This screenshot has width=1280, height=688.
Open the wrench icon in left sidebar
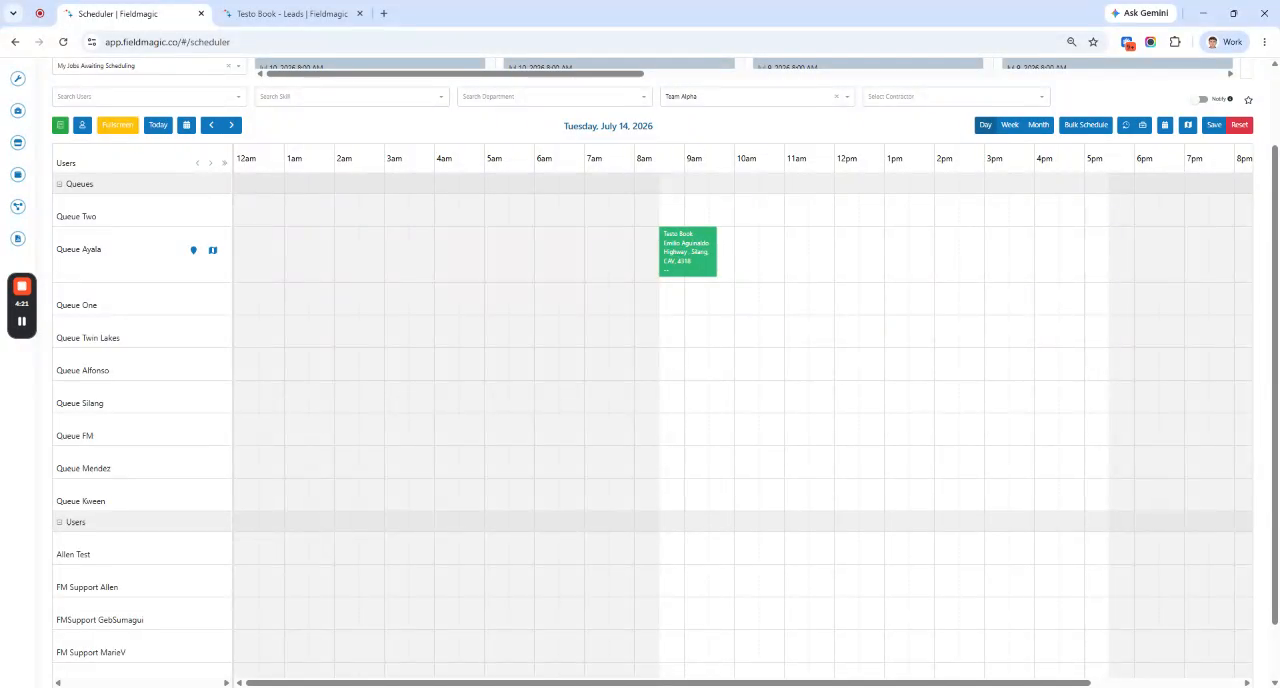click(17, 78)
